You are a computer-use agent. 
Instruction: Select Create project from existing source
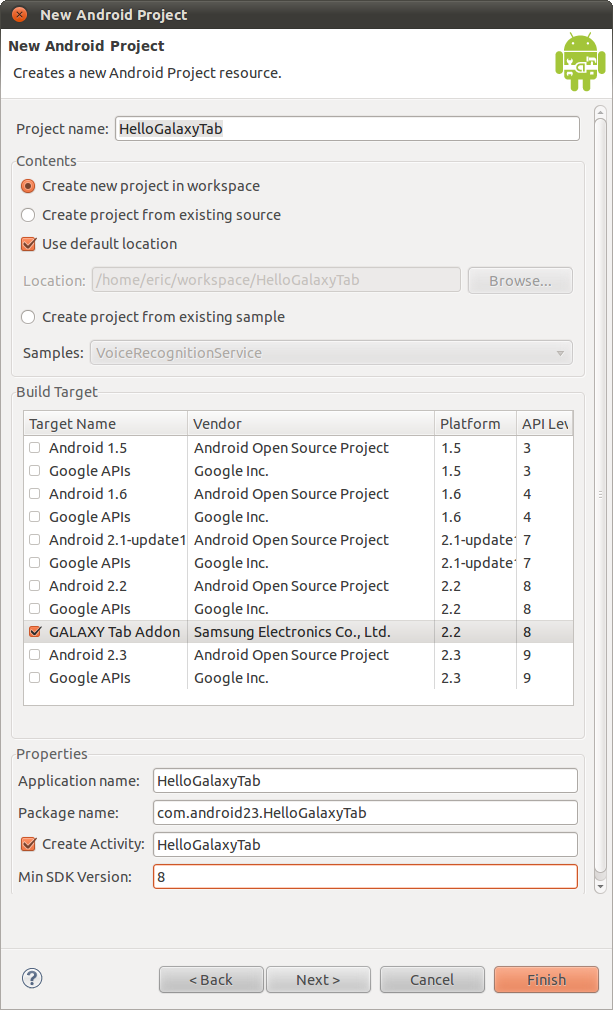point(28,215)
